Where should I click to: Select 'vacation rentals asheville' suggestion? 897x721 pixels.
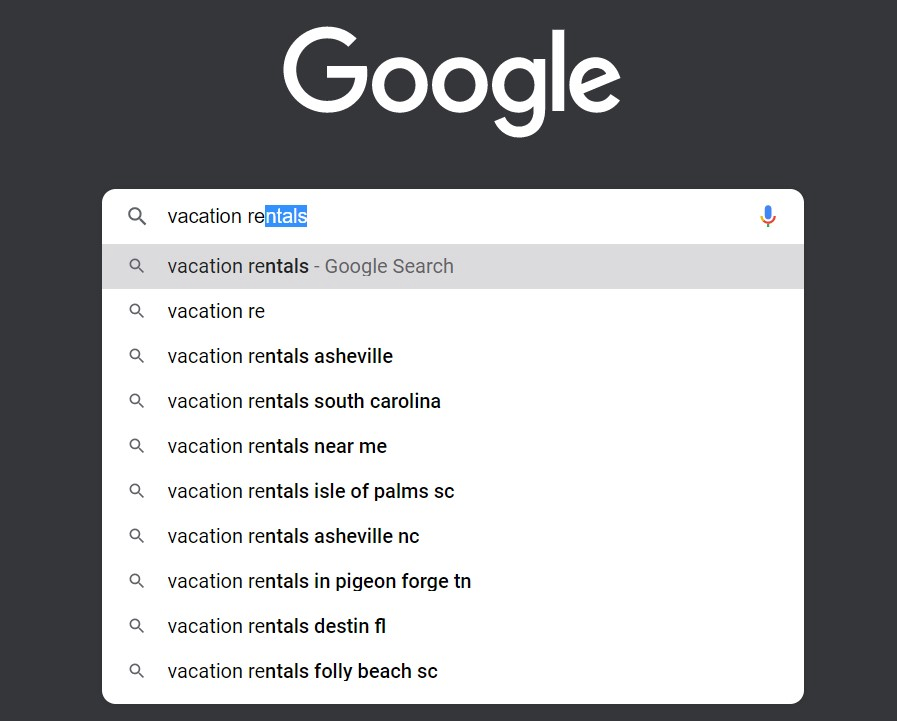(x=453, y=356)
